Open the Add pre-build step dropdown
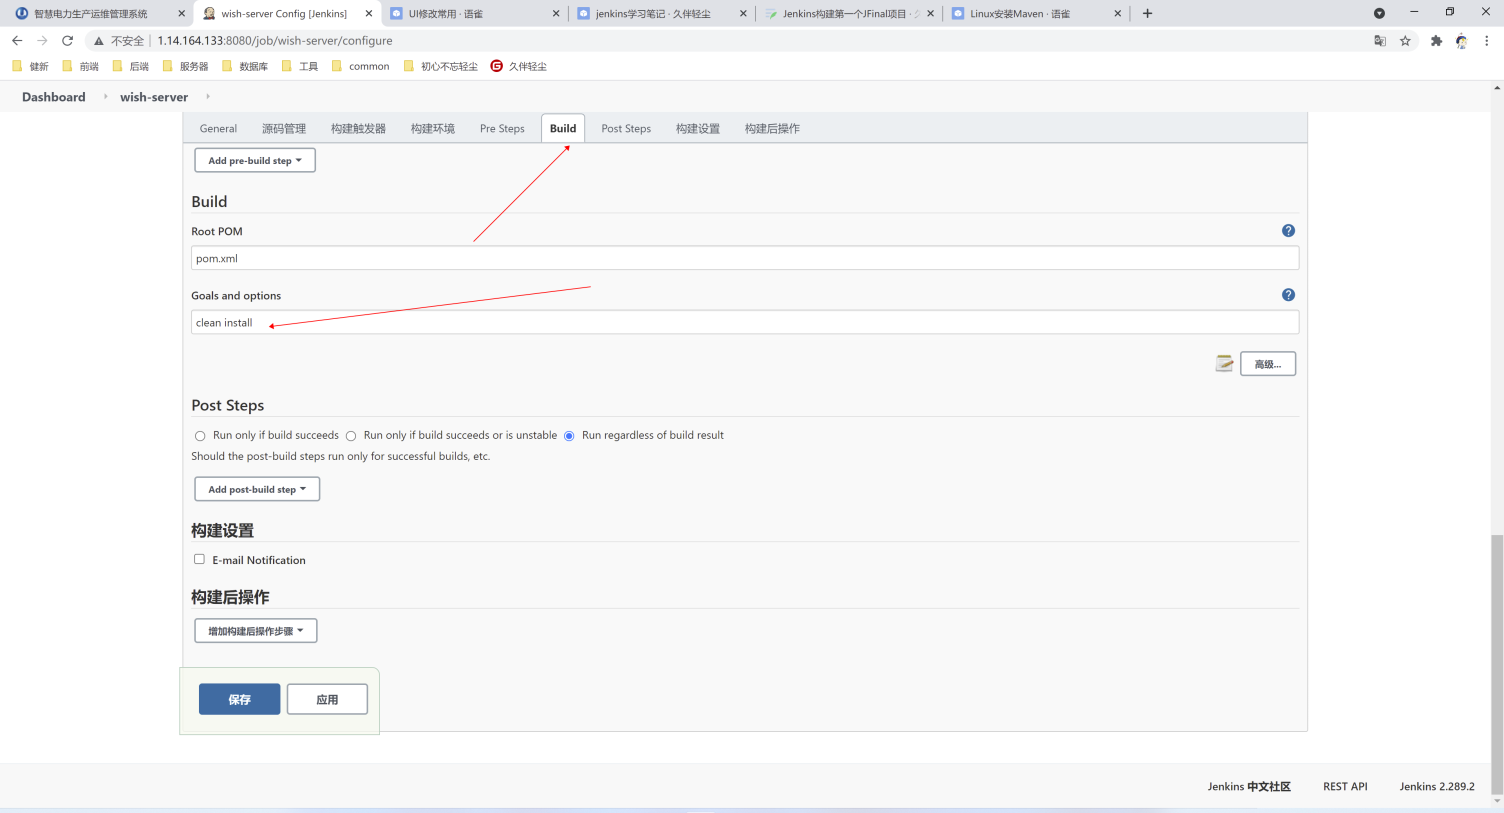Viewport: 1504px width, 813px height. tap(254, 161)
